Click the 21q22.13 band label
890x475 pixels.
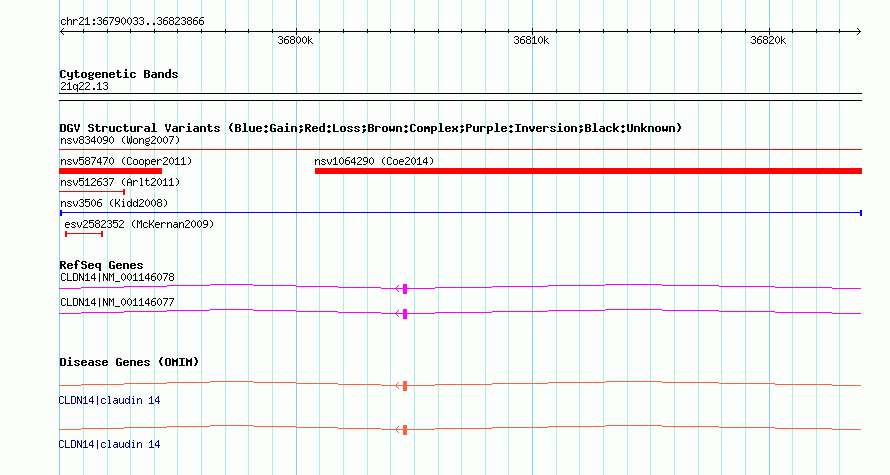(x=84, y=87)
